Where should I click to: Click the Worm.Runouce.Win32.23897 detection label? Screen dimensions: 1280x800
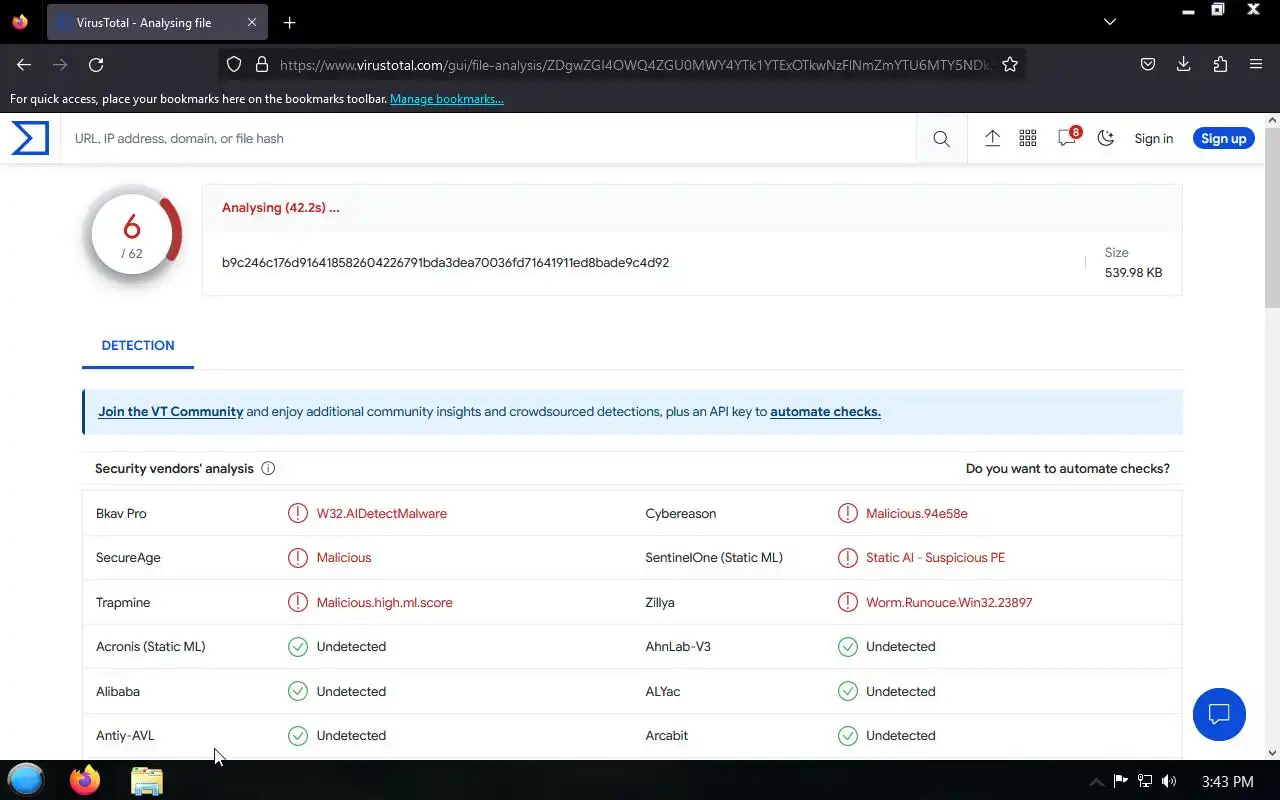(x=949, y=602)
